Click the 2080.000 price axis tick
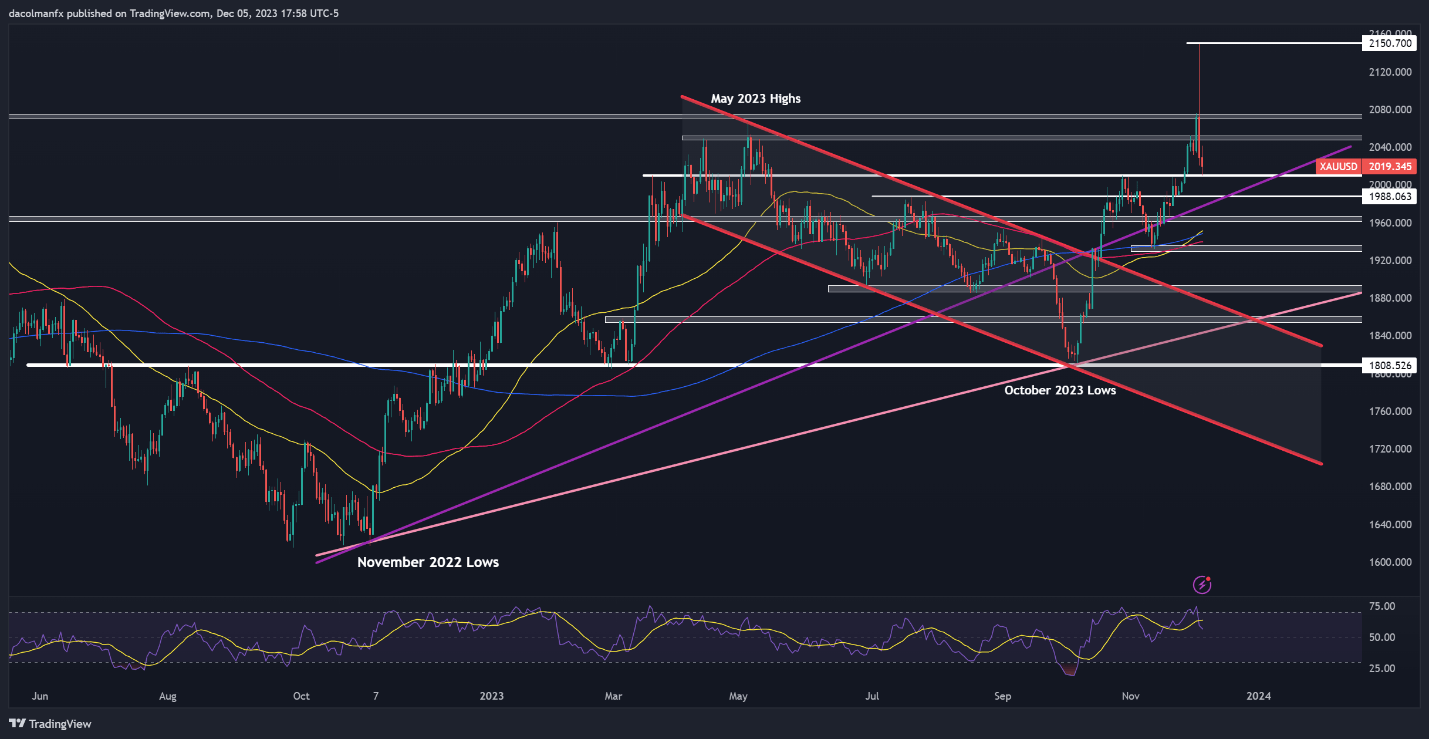 [x=1391, y=110]
